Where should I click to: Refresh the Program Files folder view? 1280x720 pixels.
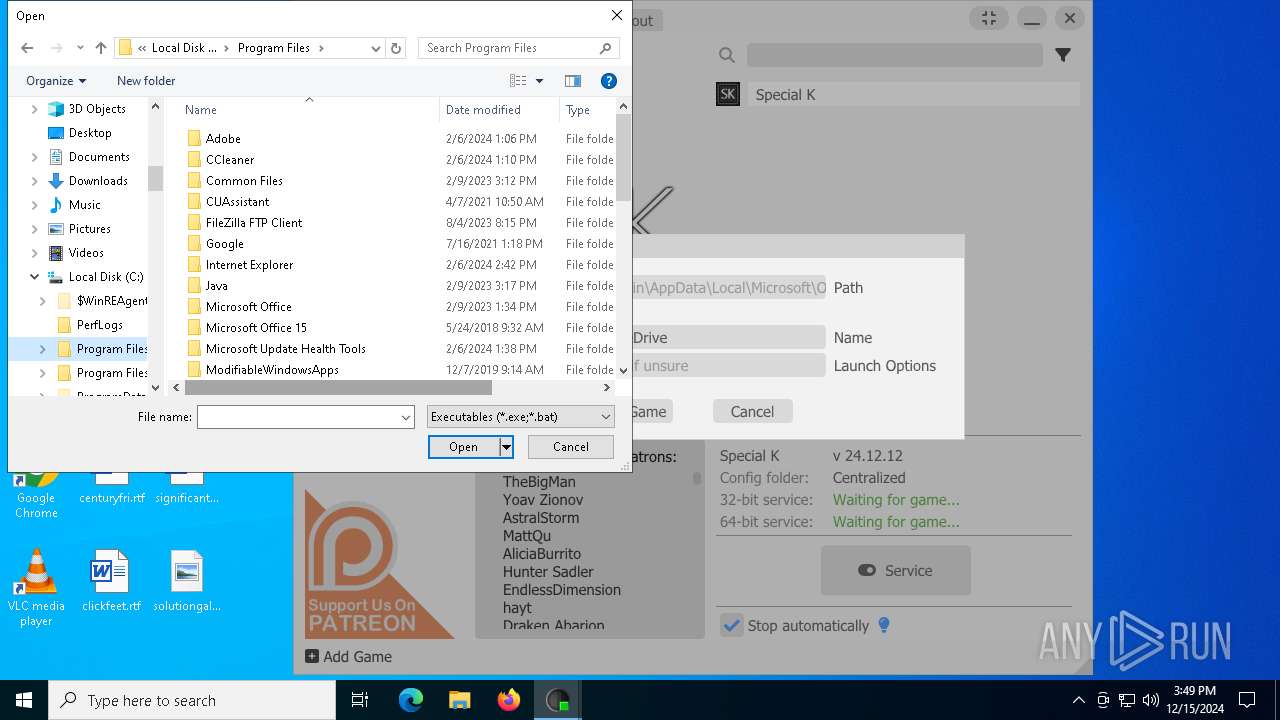coord(396,48)
